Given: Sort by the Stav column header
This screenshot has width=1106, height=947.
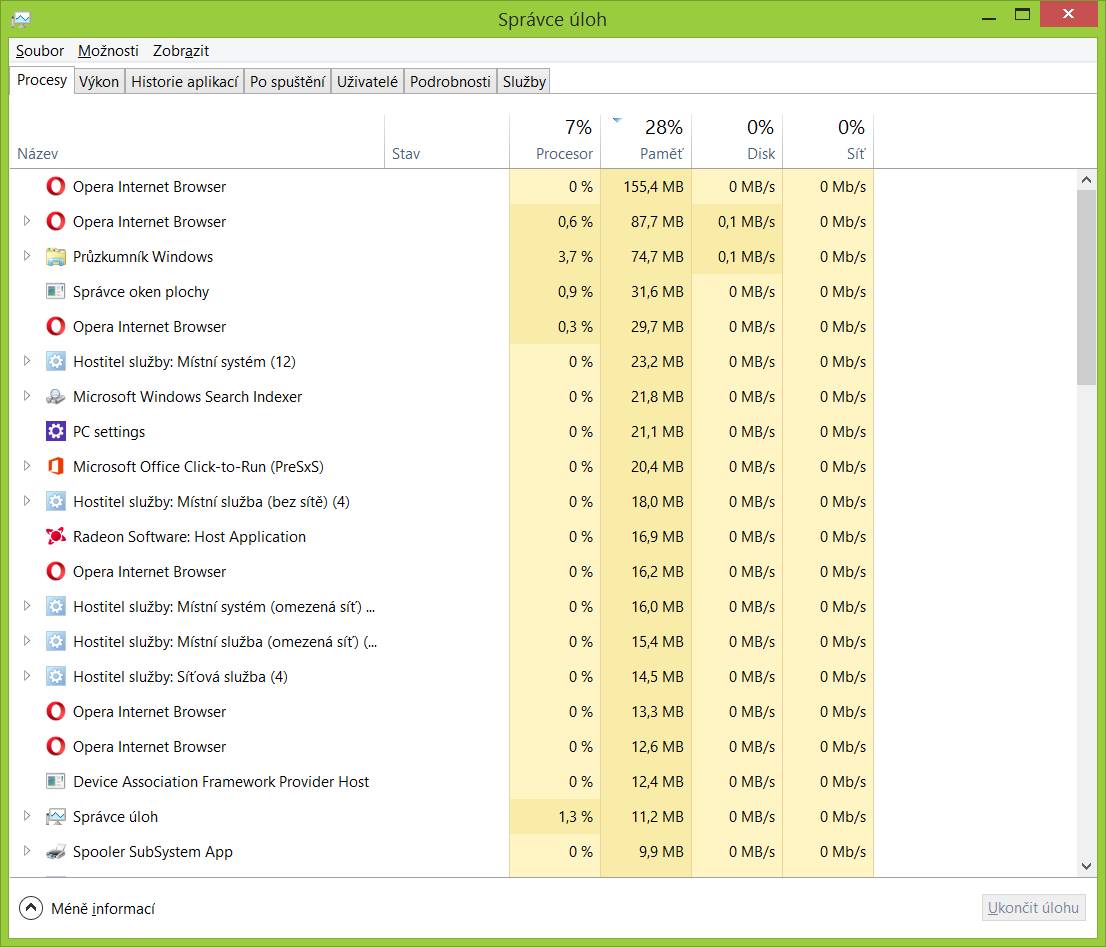Looking at the screenshot, I should [x=447, y=141].
